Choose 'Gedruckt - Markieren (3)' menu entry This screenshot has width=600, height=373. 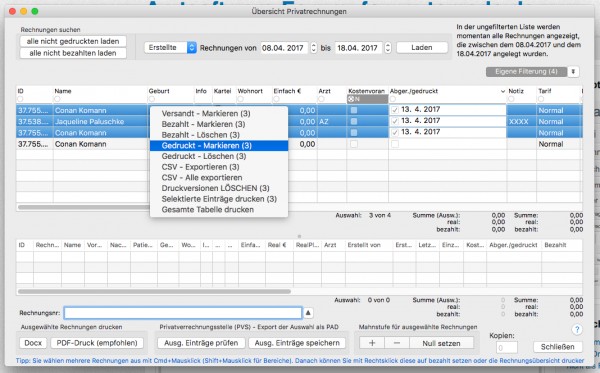coord(219,146)
